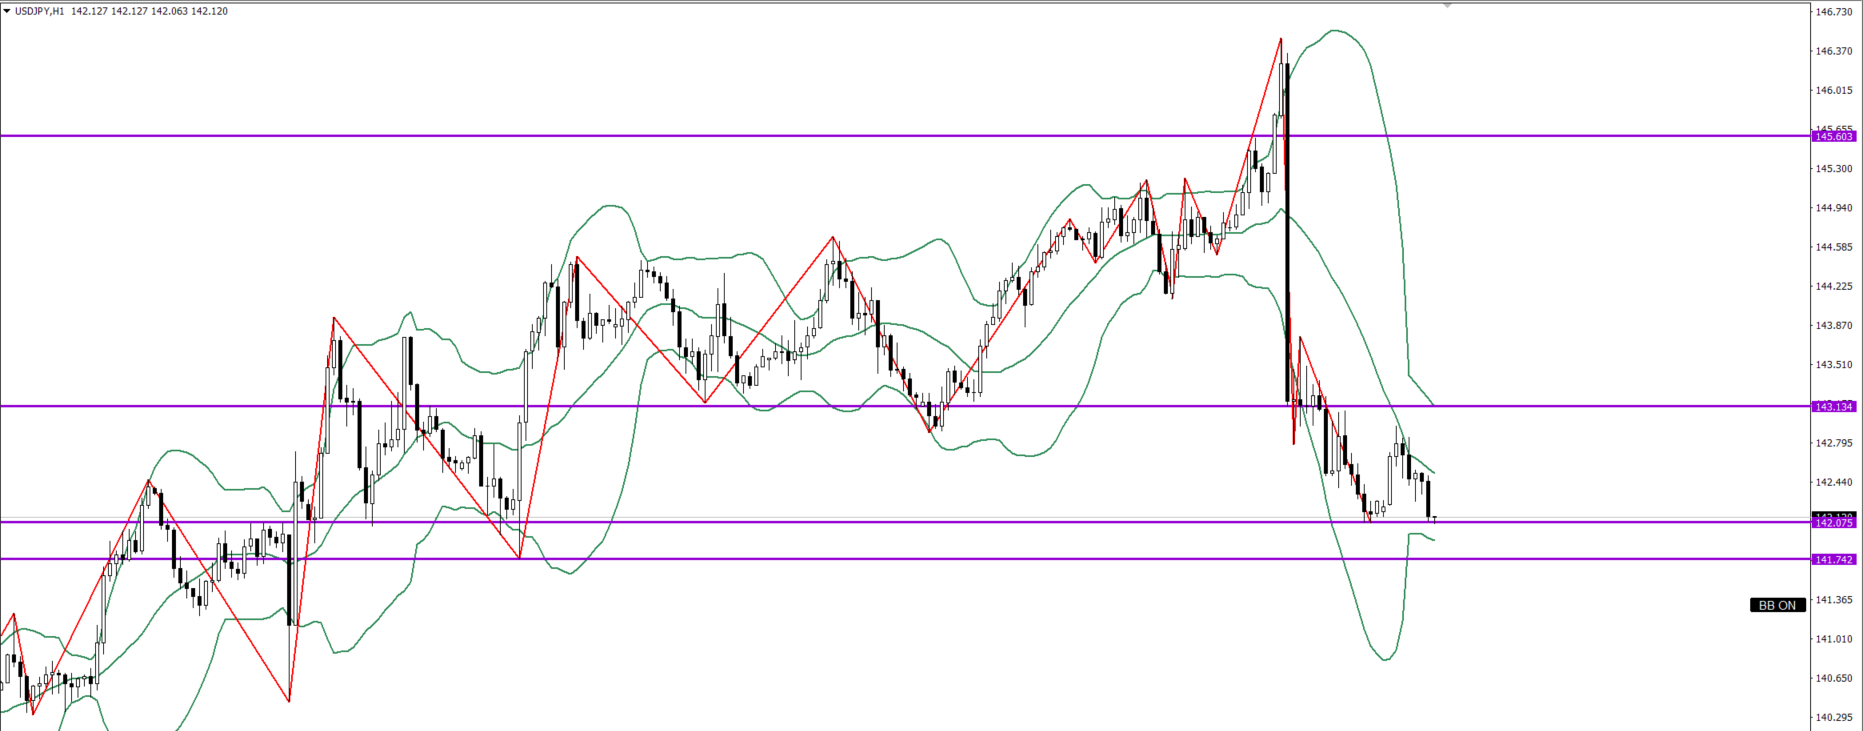Viewport: 1863px width, 731px height.
Task: Select the purple 142.075 price label
Action: pyautogui.click(x=1834, y=522)
